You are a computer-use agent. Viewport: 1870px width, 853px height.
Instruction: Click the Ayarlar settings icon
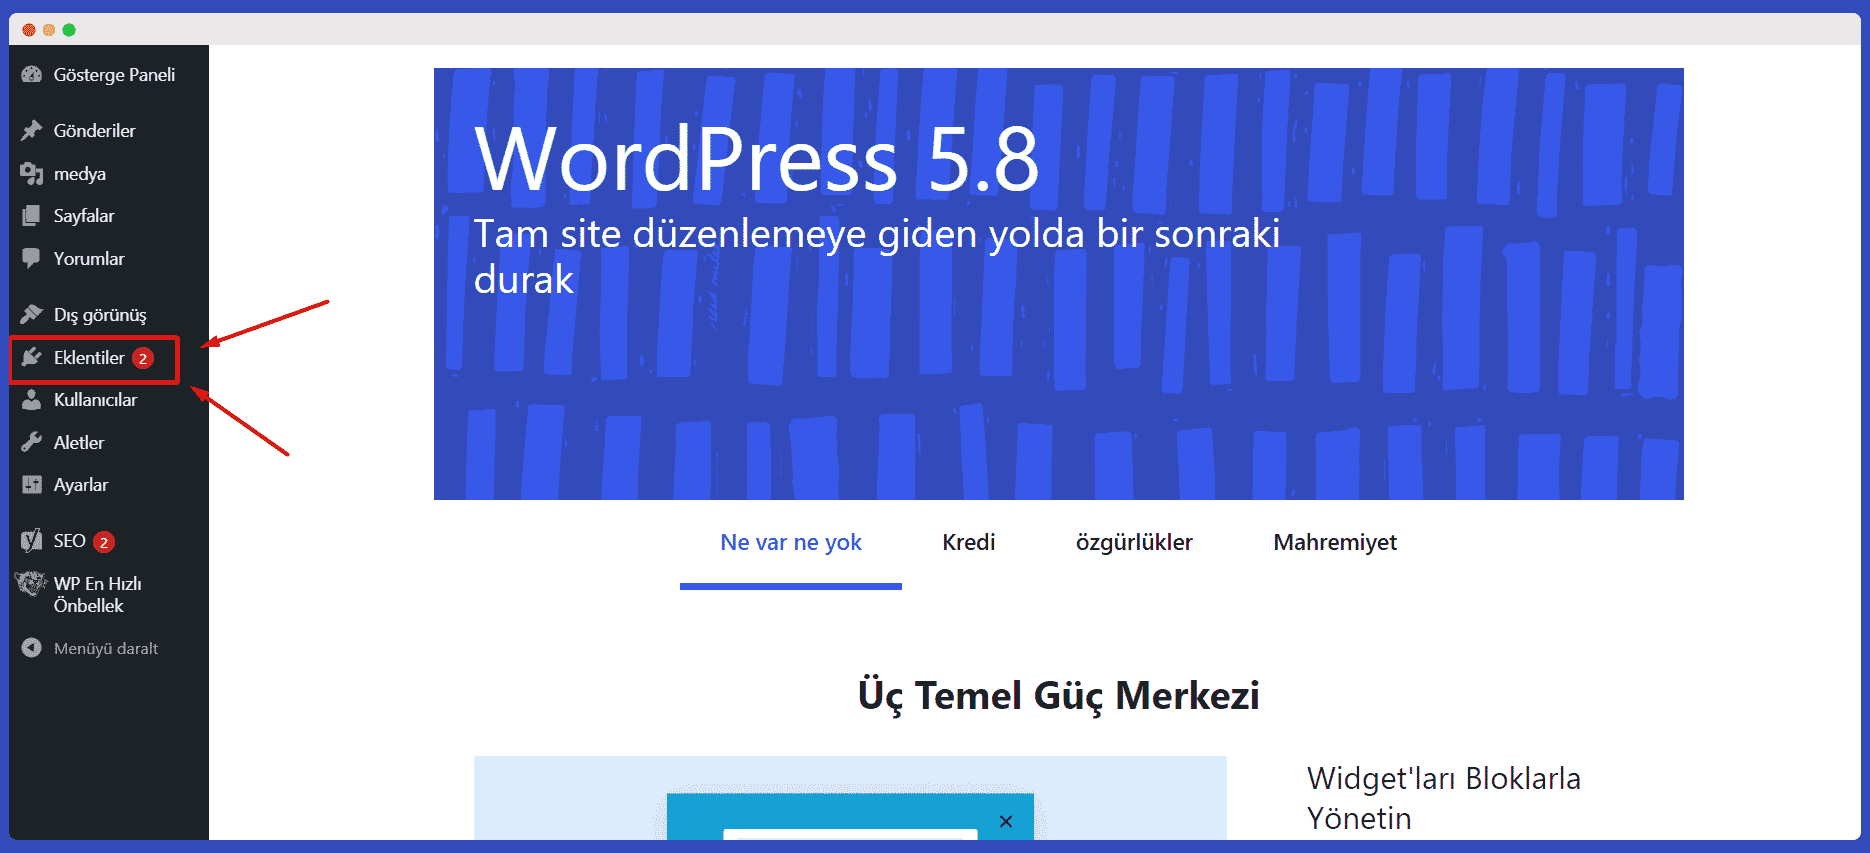click(31, 485)
